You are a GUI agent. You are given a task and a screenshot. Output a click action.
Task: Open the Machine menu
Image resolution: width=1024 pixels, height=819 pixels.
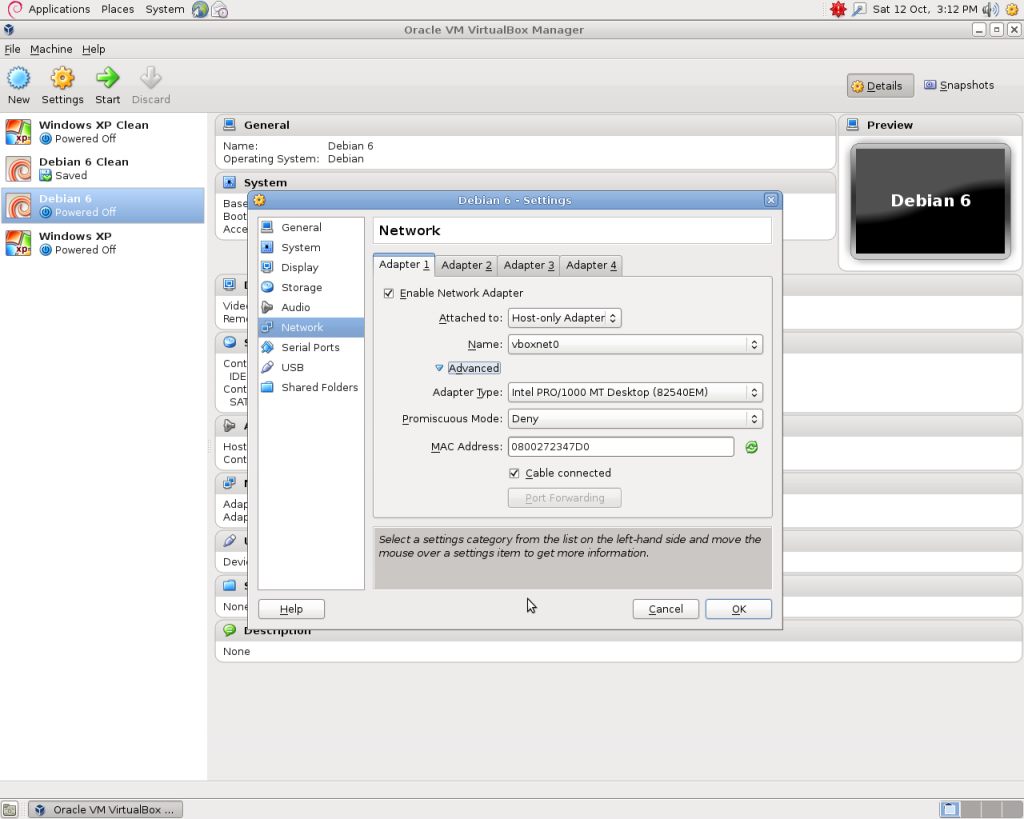51,49
